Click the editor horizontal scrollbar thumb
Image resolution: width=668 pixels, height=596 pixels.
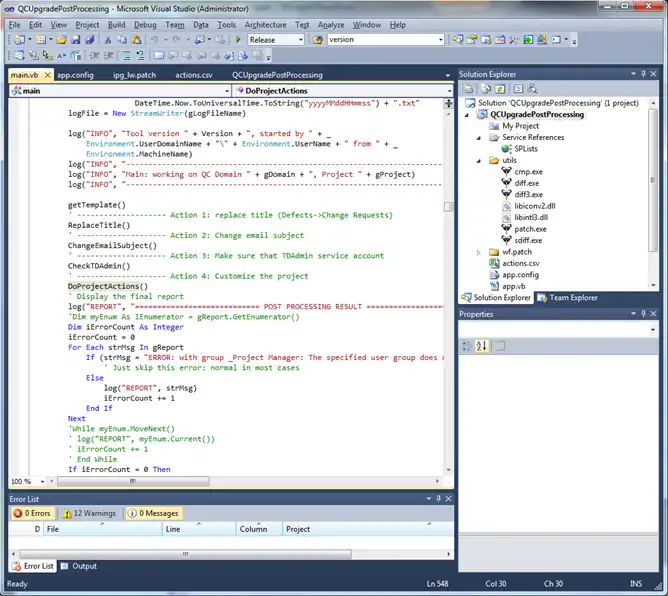(x=133, y=481)
